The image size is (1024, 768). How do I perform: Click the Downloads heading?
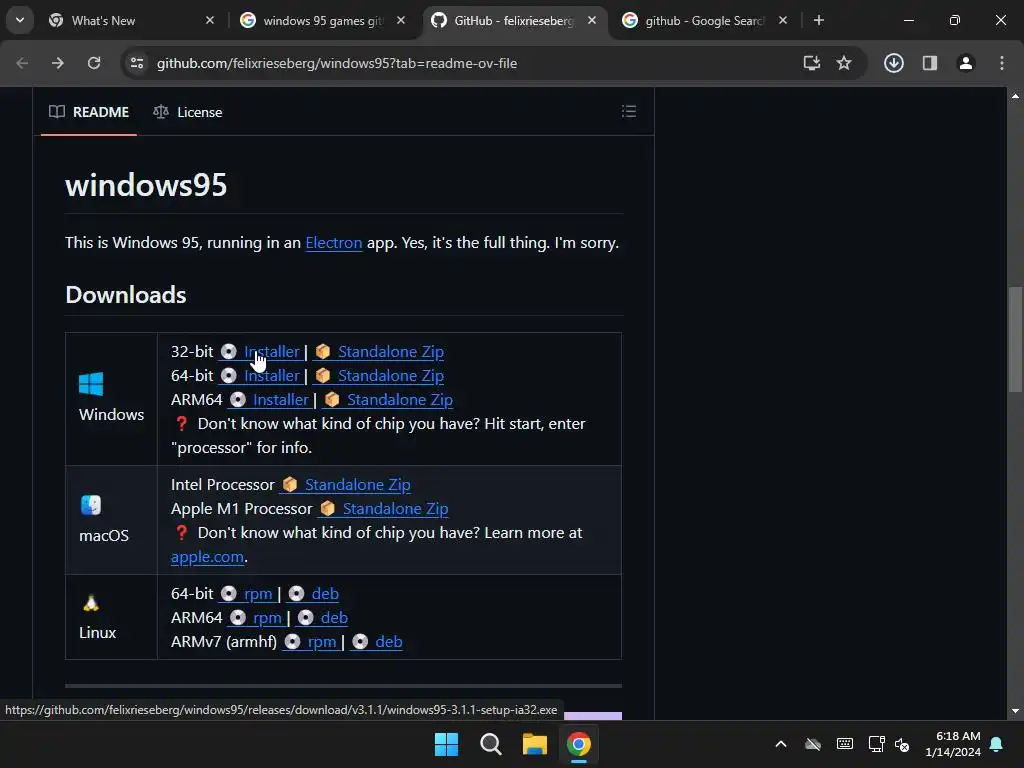click(x=126, y=295)
